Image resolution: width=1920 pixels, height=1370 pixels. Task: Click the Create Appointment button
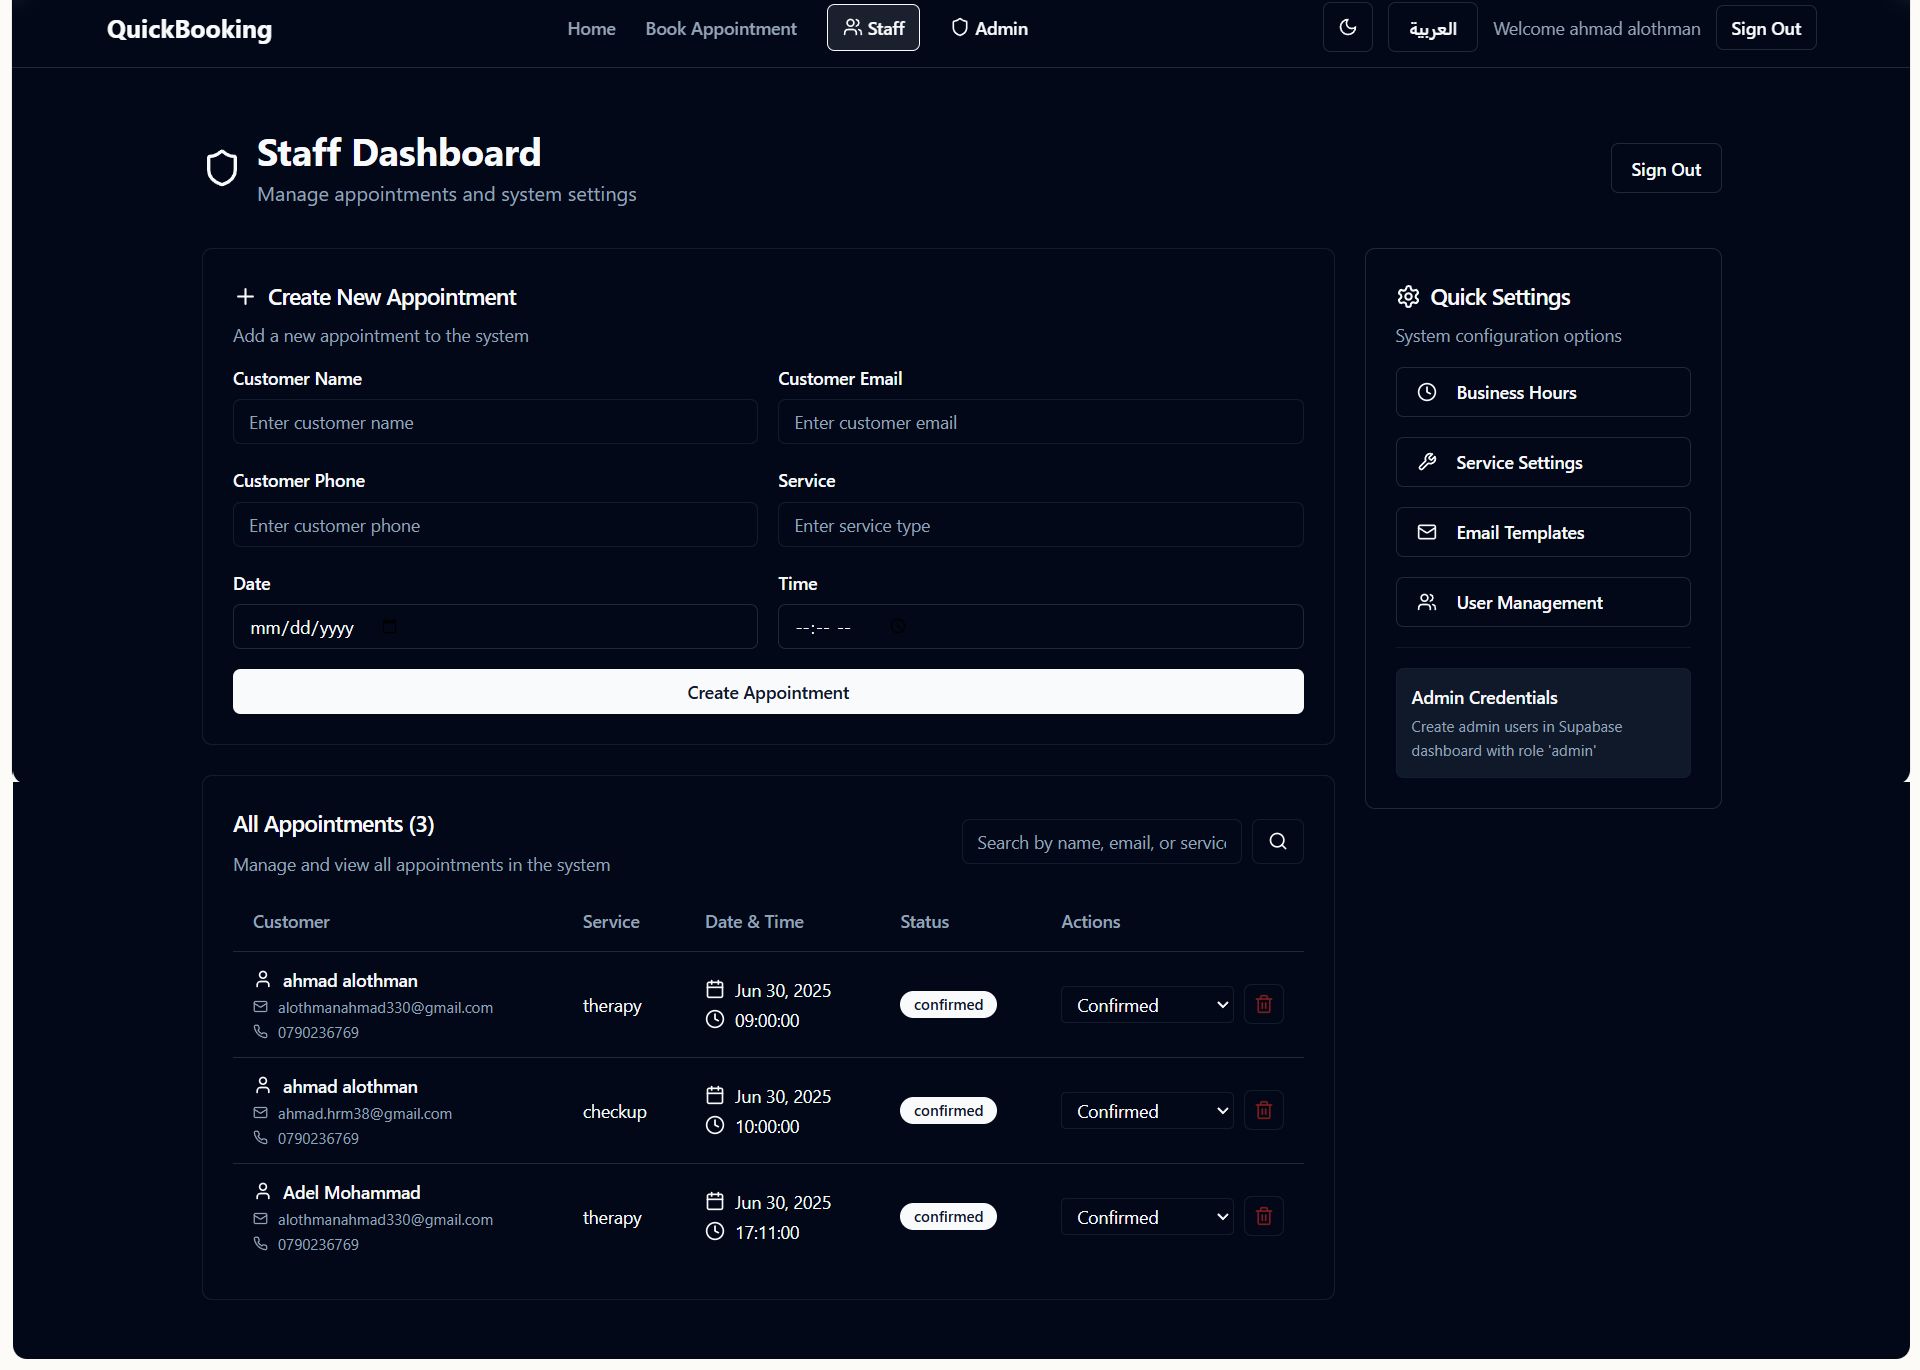767,692
